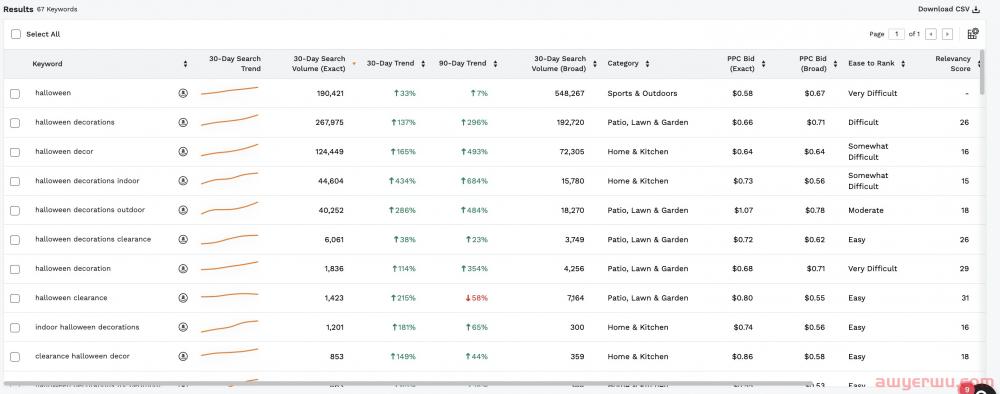Click the 30-Day Search Volume (Exact) header
This screenshot has width=1000, height=394.
[x=319, y=64]
